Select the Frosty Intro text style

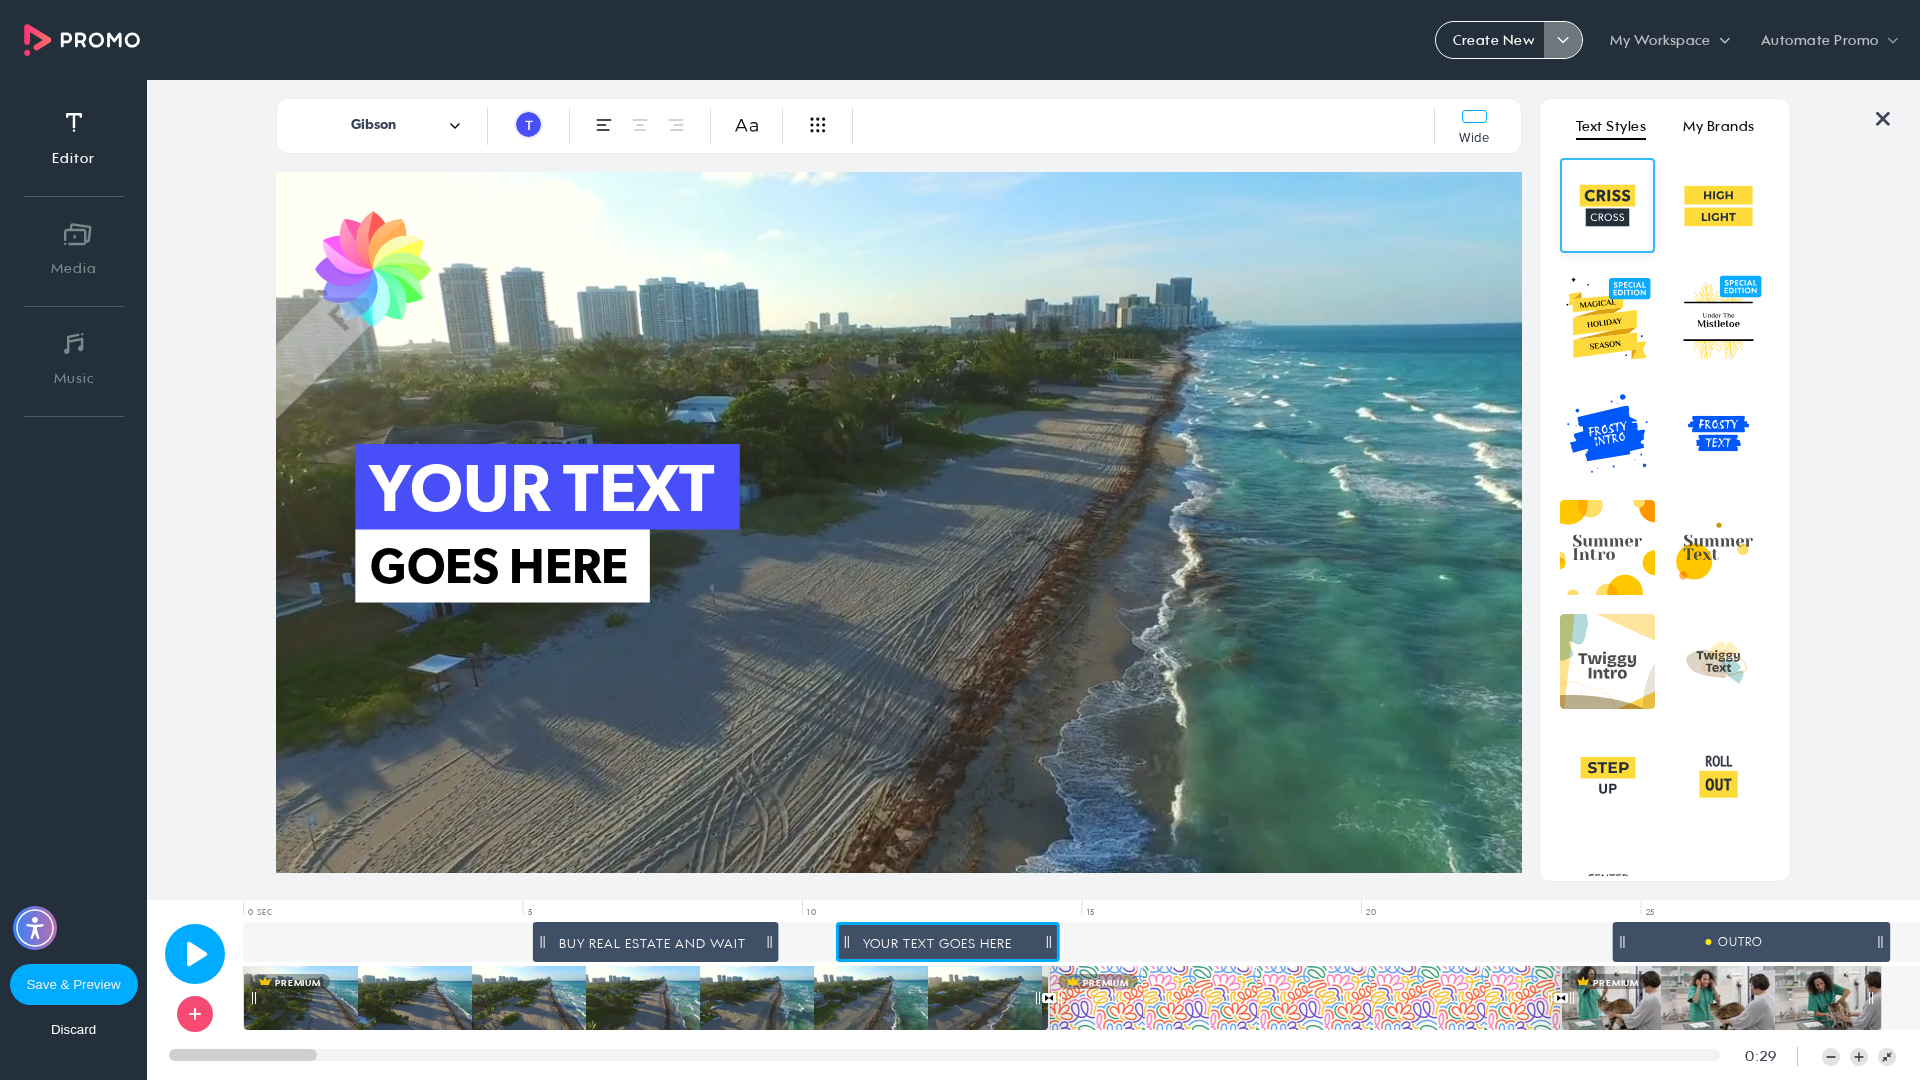[x=1607, y=434]
